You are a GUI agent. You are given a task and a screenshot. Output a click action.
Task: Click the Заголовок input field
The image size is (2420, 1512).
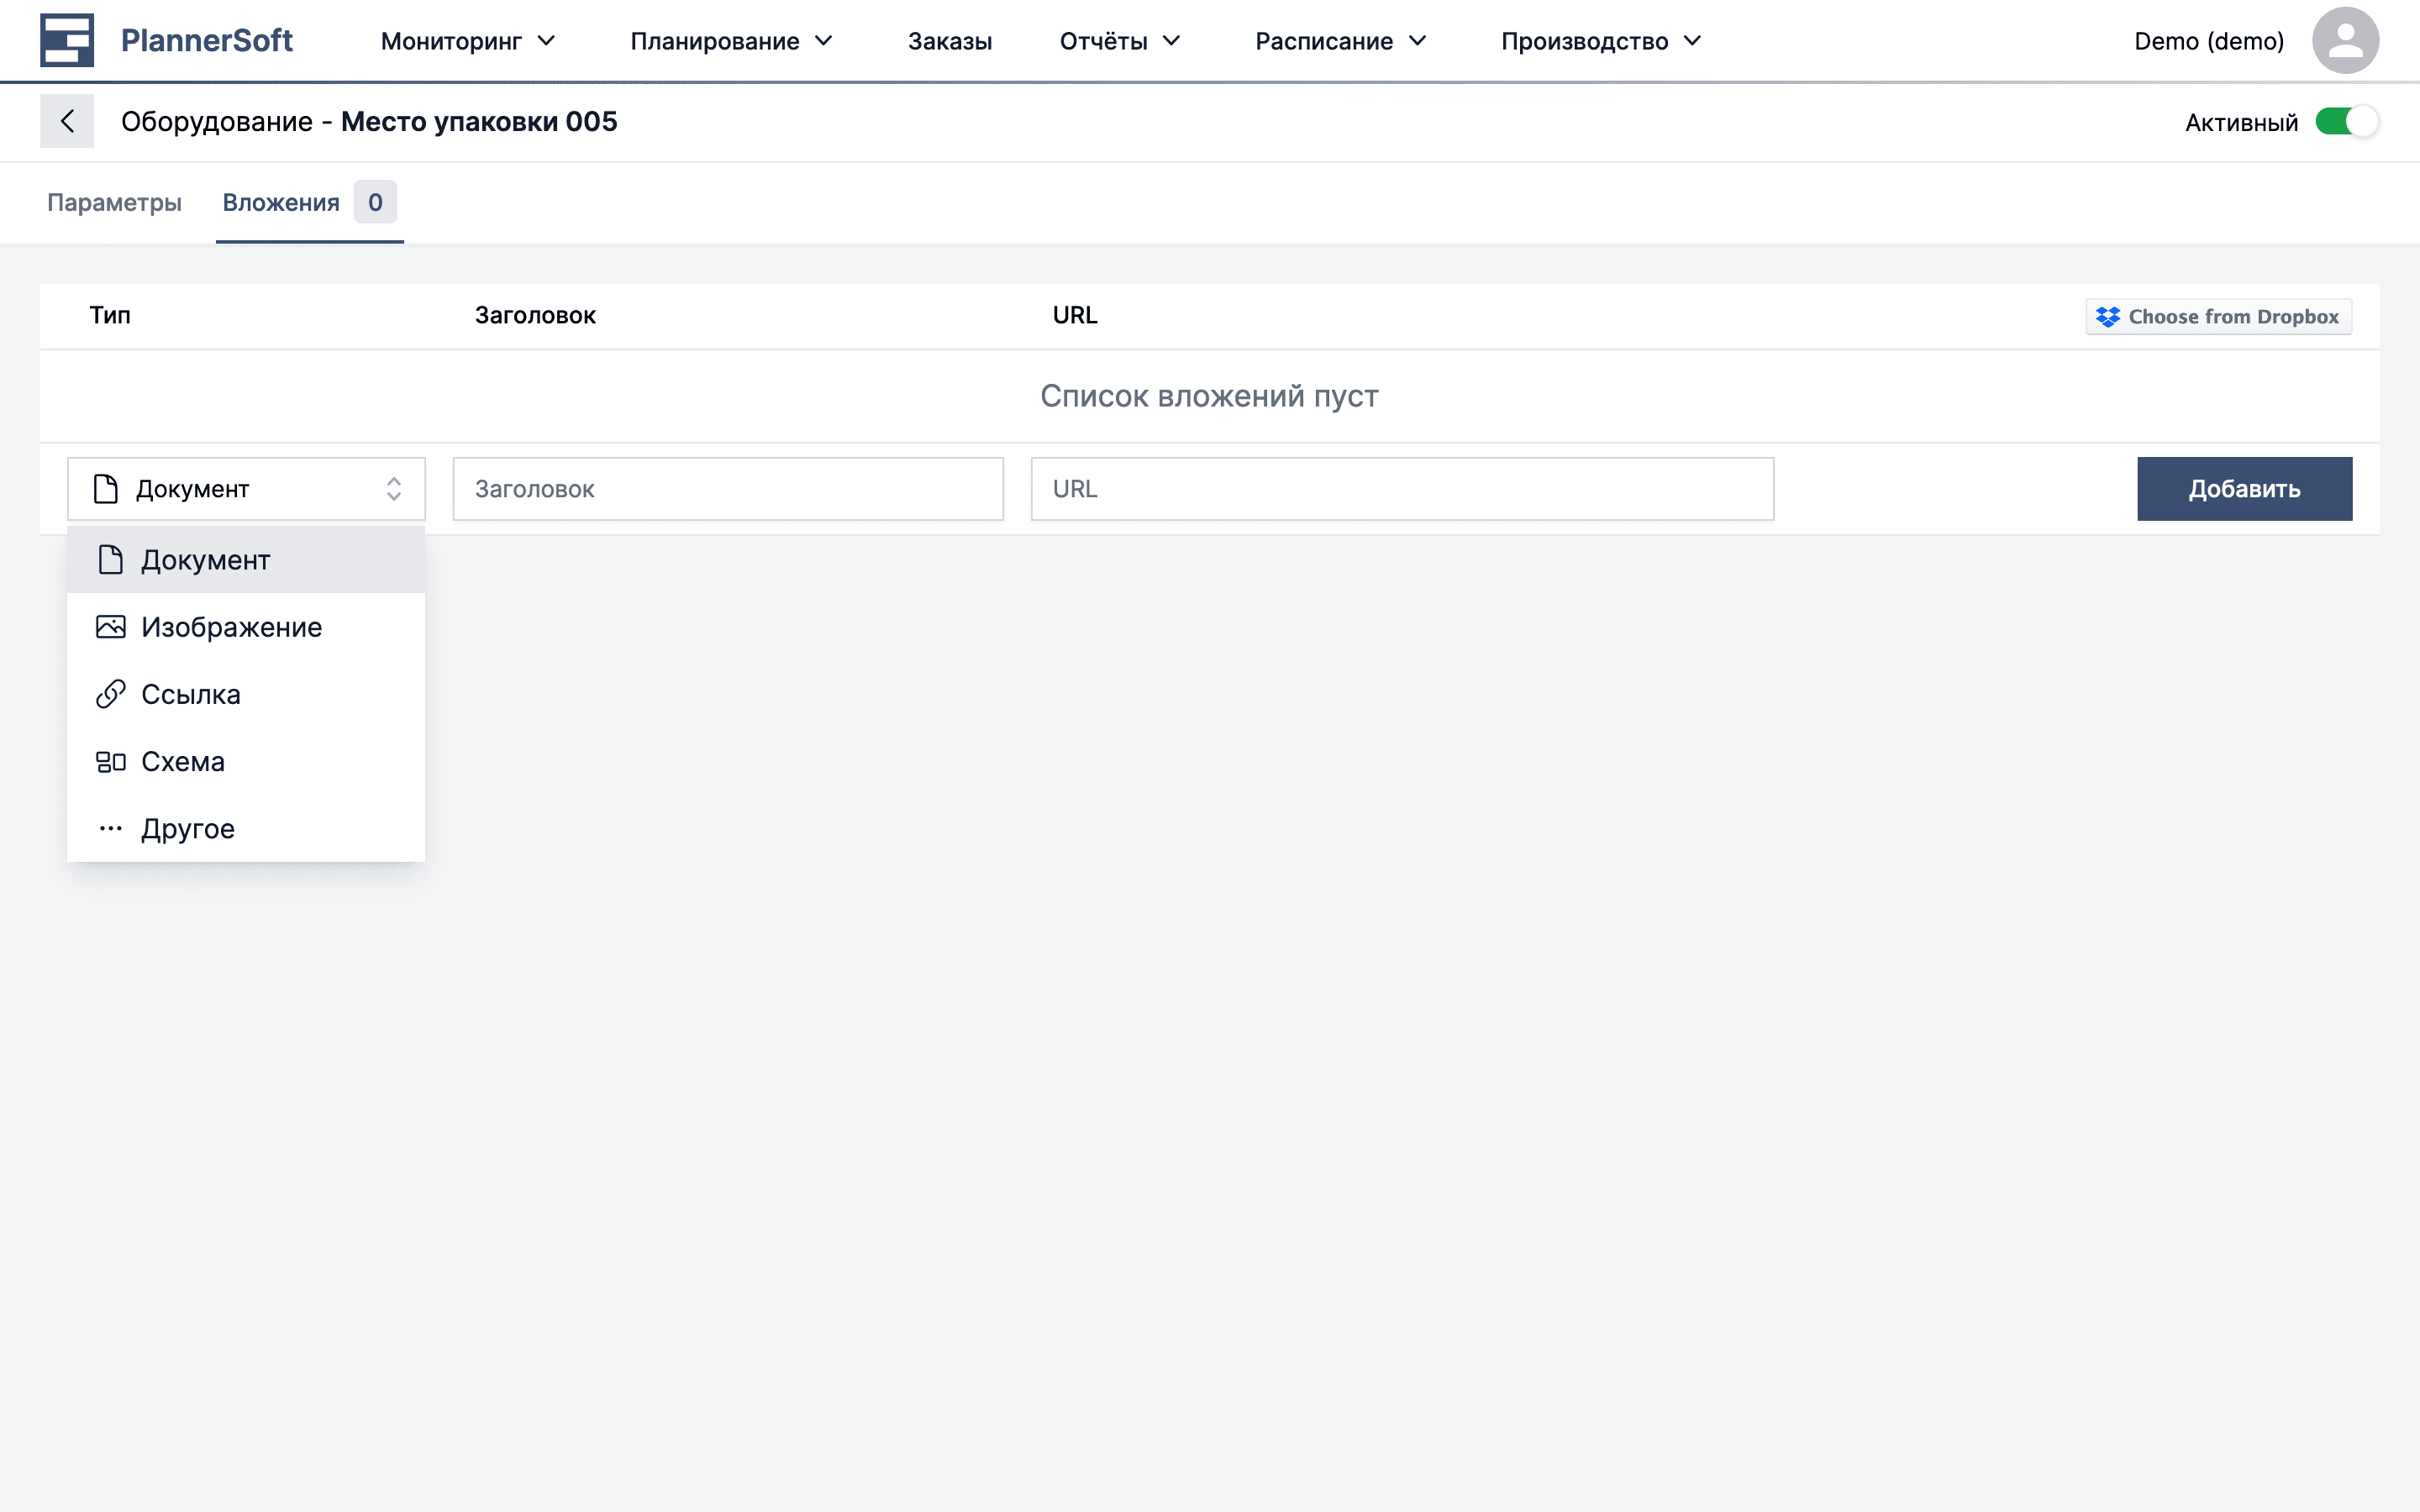pos(728,488)
